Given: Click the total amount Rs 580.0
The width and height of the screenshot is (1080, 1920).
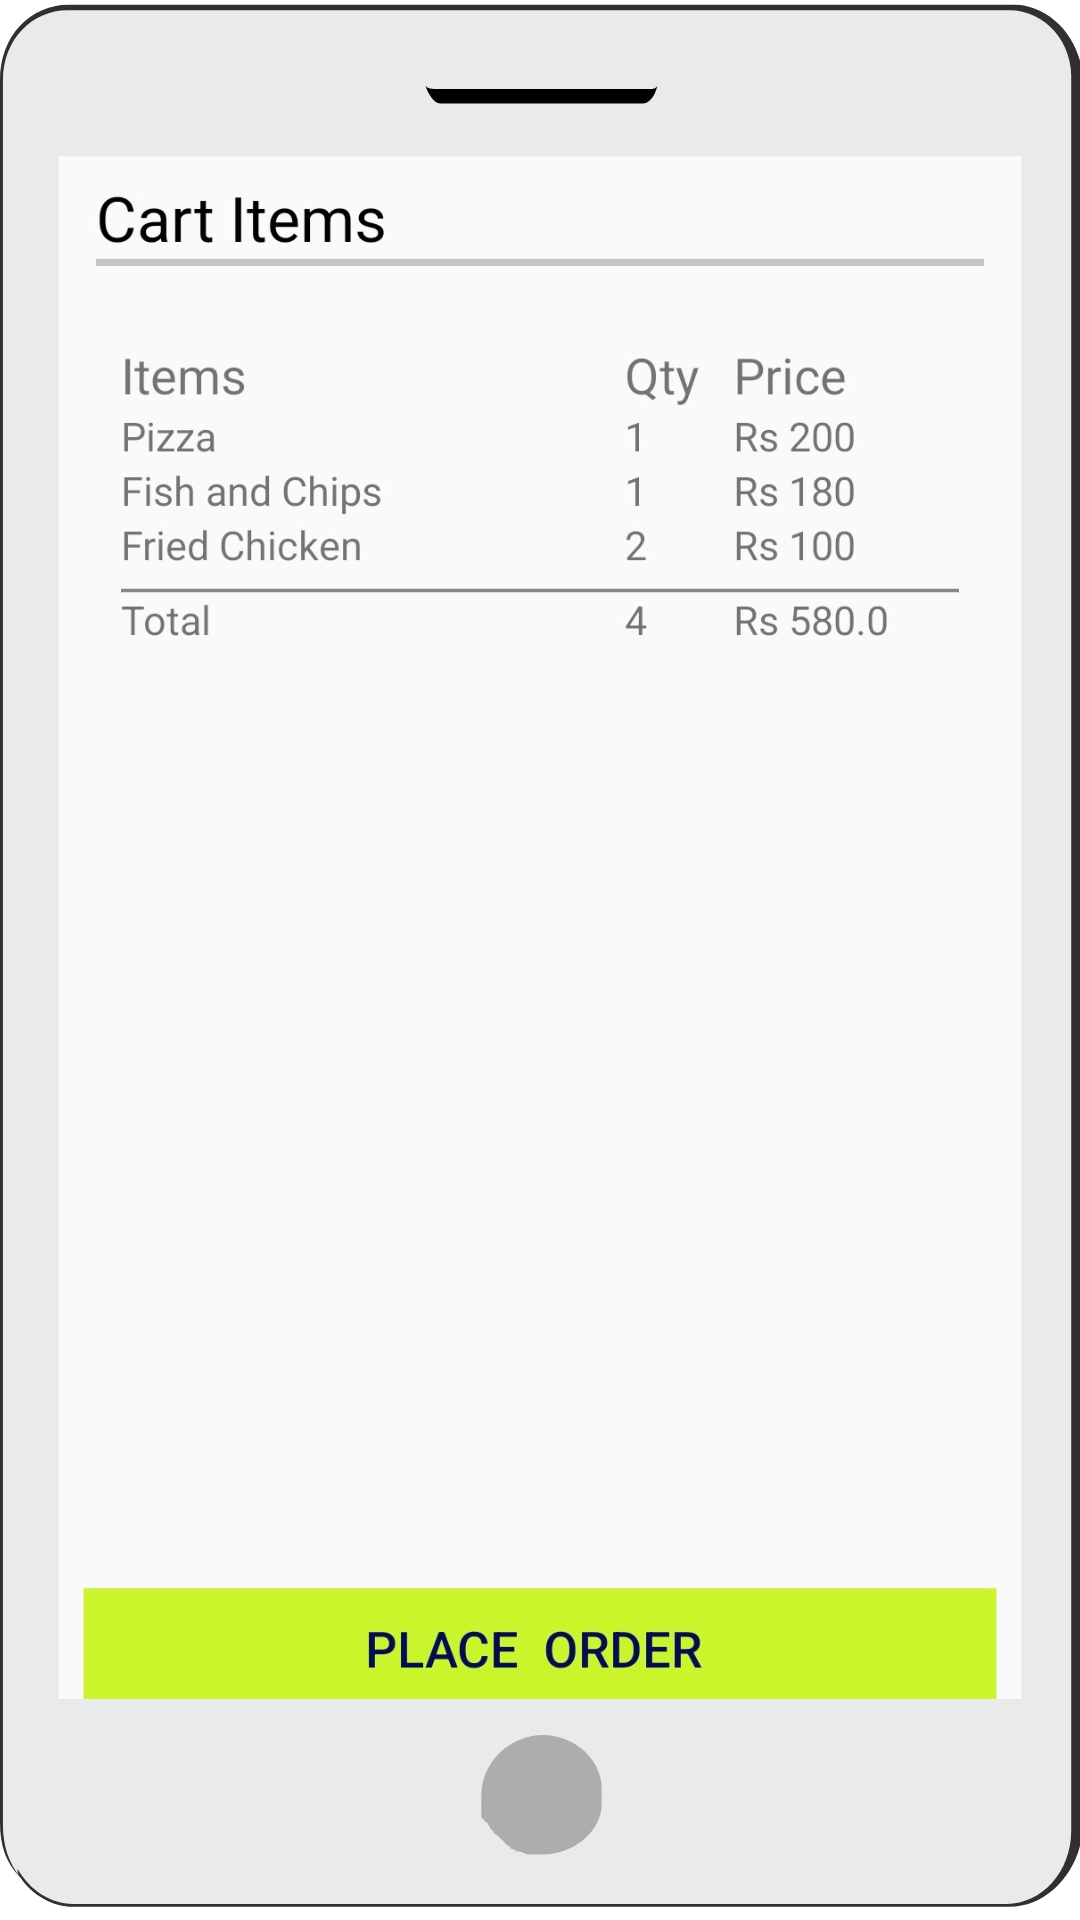Looking at the screenshot, I should (811, 622).
